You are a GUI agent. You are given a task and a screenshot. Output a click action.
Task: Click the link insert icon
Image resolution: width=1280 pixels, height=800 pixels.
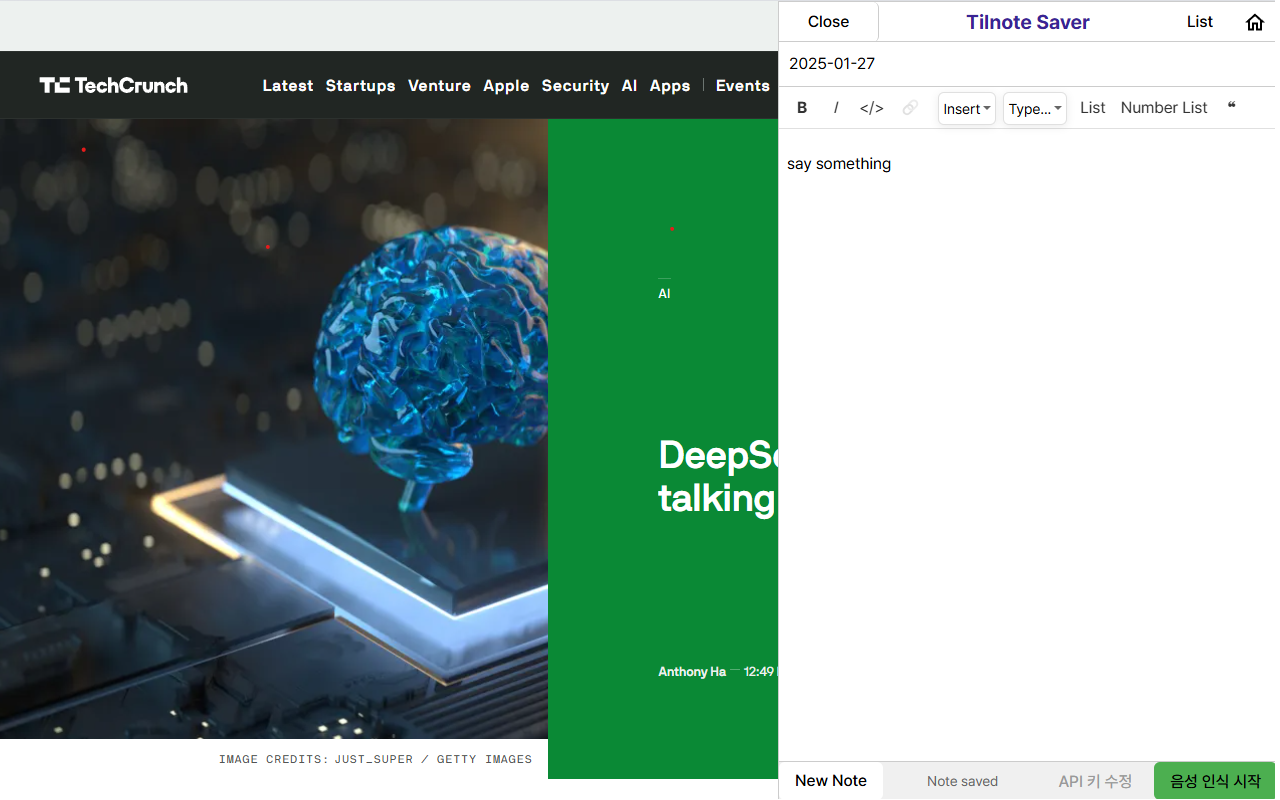(x=910, y=108)
